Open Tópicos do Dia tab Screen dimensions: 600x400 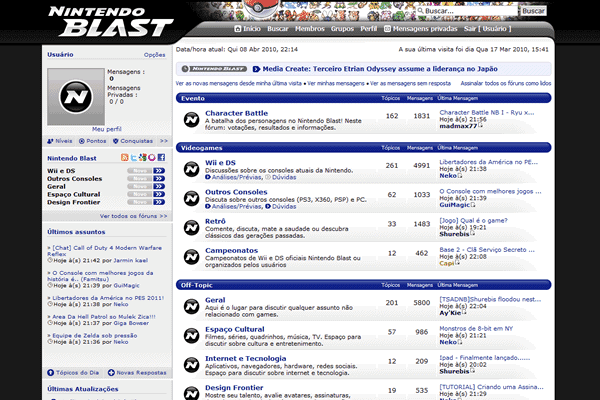tap(73, 372)
